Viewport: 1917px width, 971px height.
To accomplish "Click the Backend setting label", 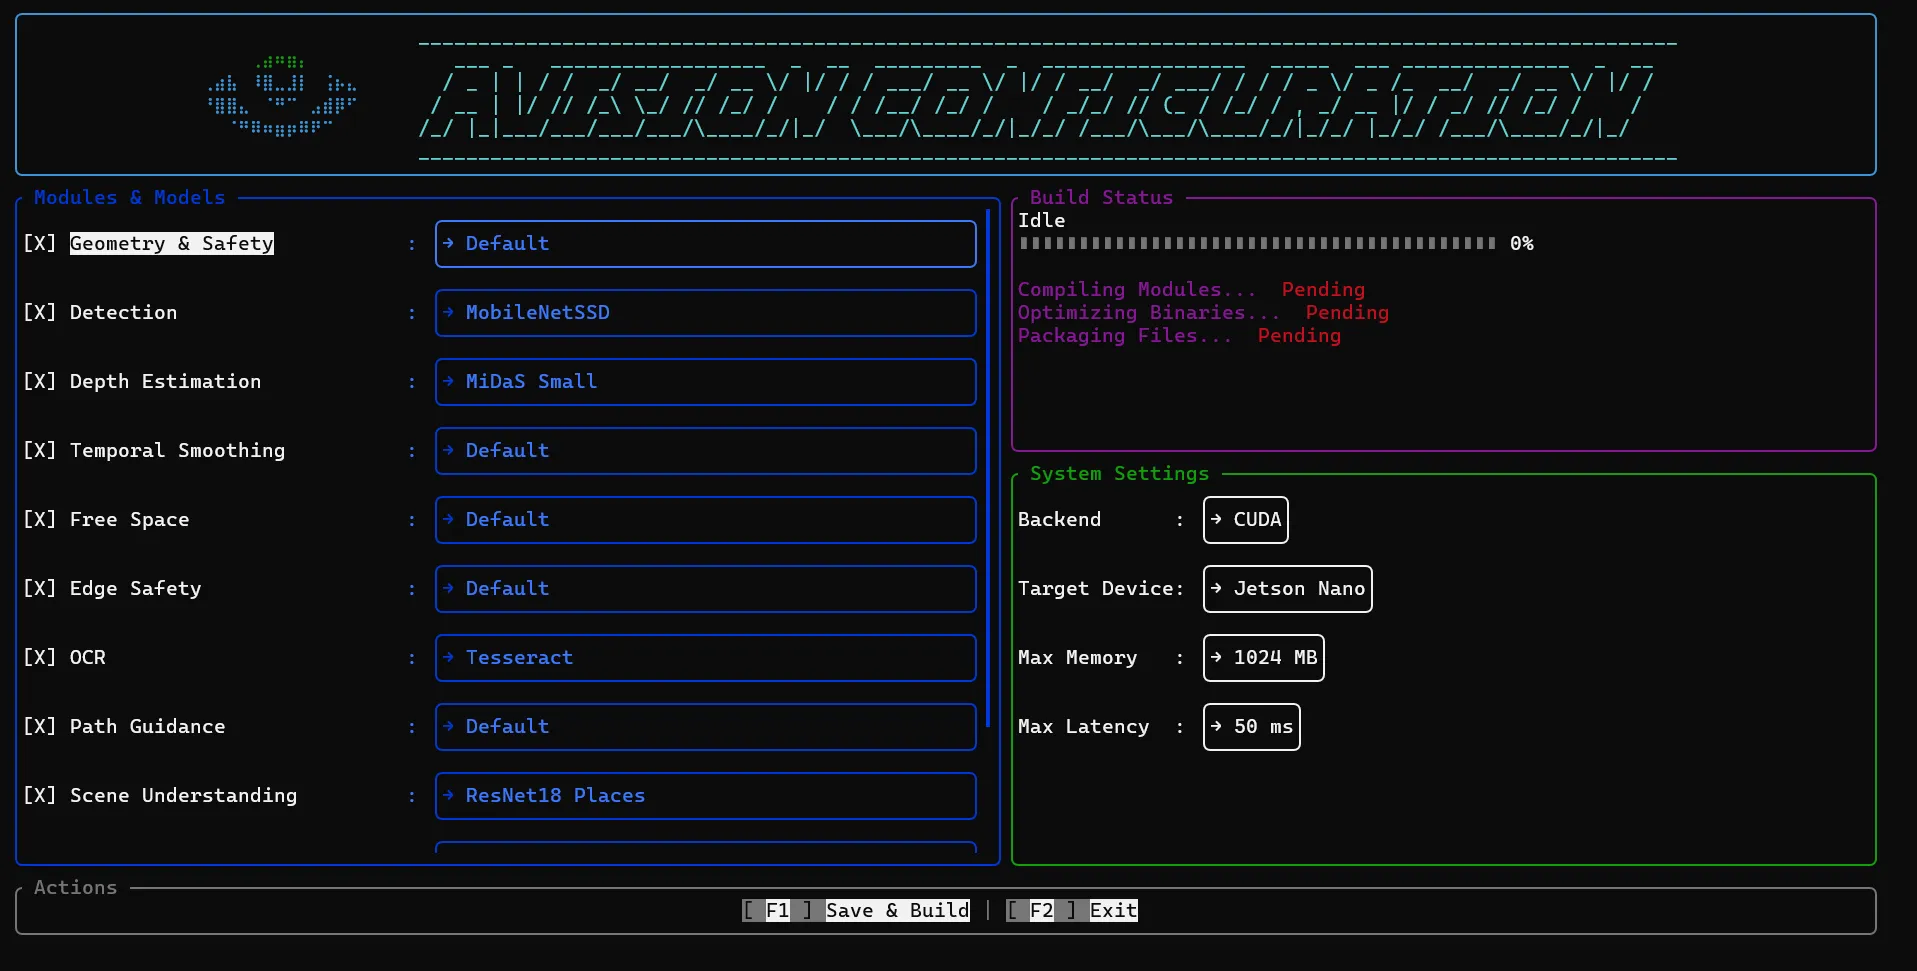I will 1060,520.
